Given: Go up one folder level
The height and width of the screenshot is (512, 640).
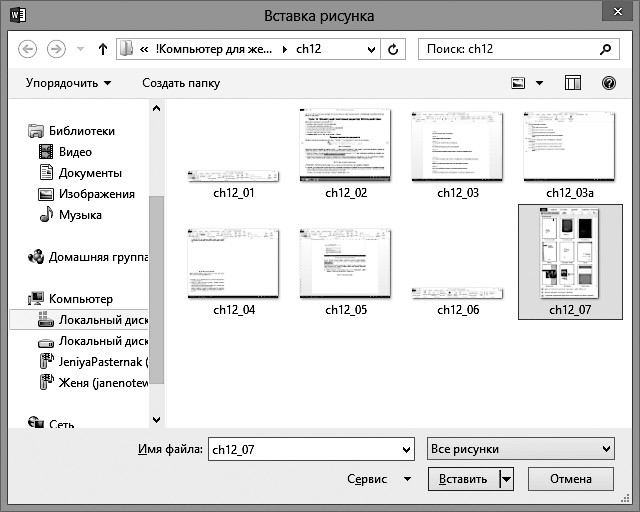Looking at the screenshot, I should 102,49.
